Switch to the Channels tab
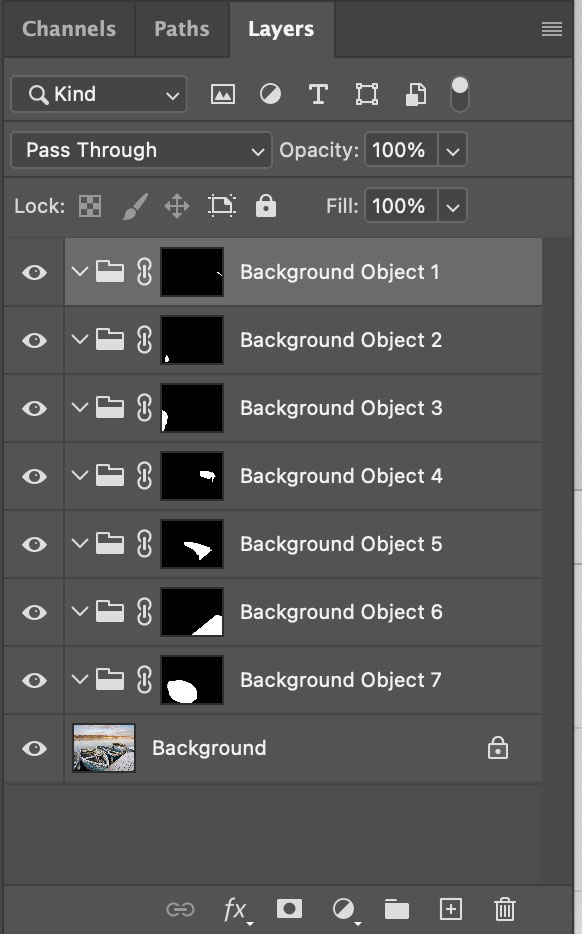 coord(69,29)
